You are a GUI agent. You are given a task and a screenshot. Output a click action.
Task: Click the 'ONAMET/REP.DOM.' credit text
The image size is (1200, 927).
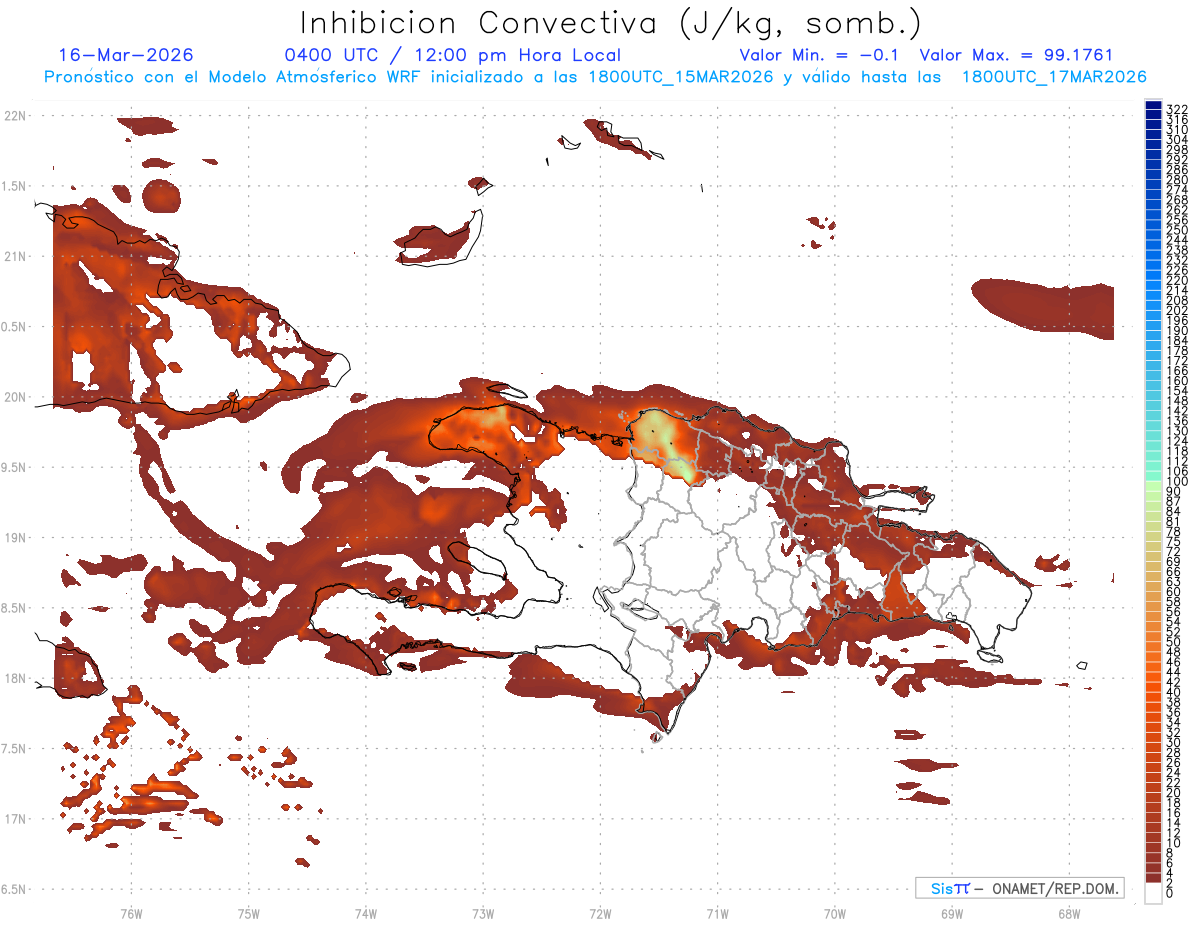tap(1055, 888)
